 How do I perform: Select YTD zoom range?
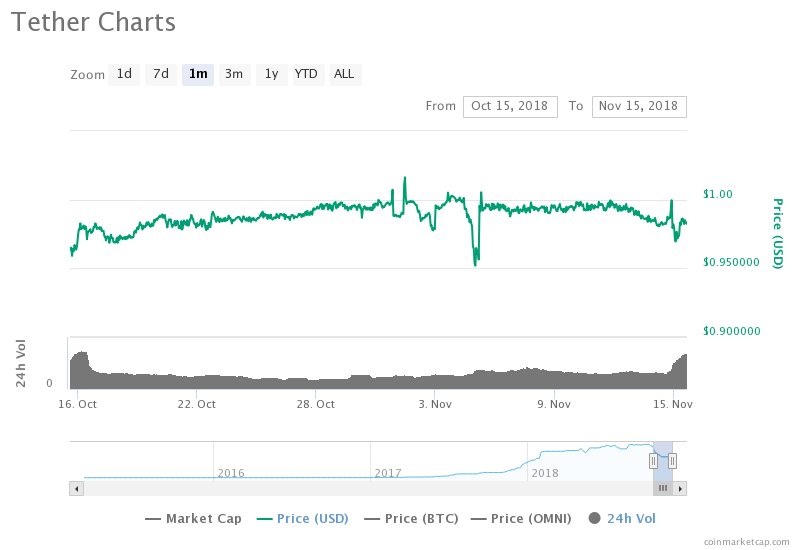[309, 74]
